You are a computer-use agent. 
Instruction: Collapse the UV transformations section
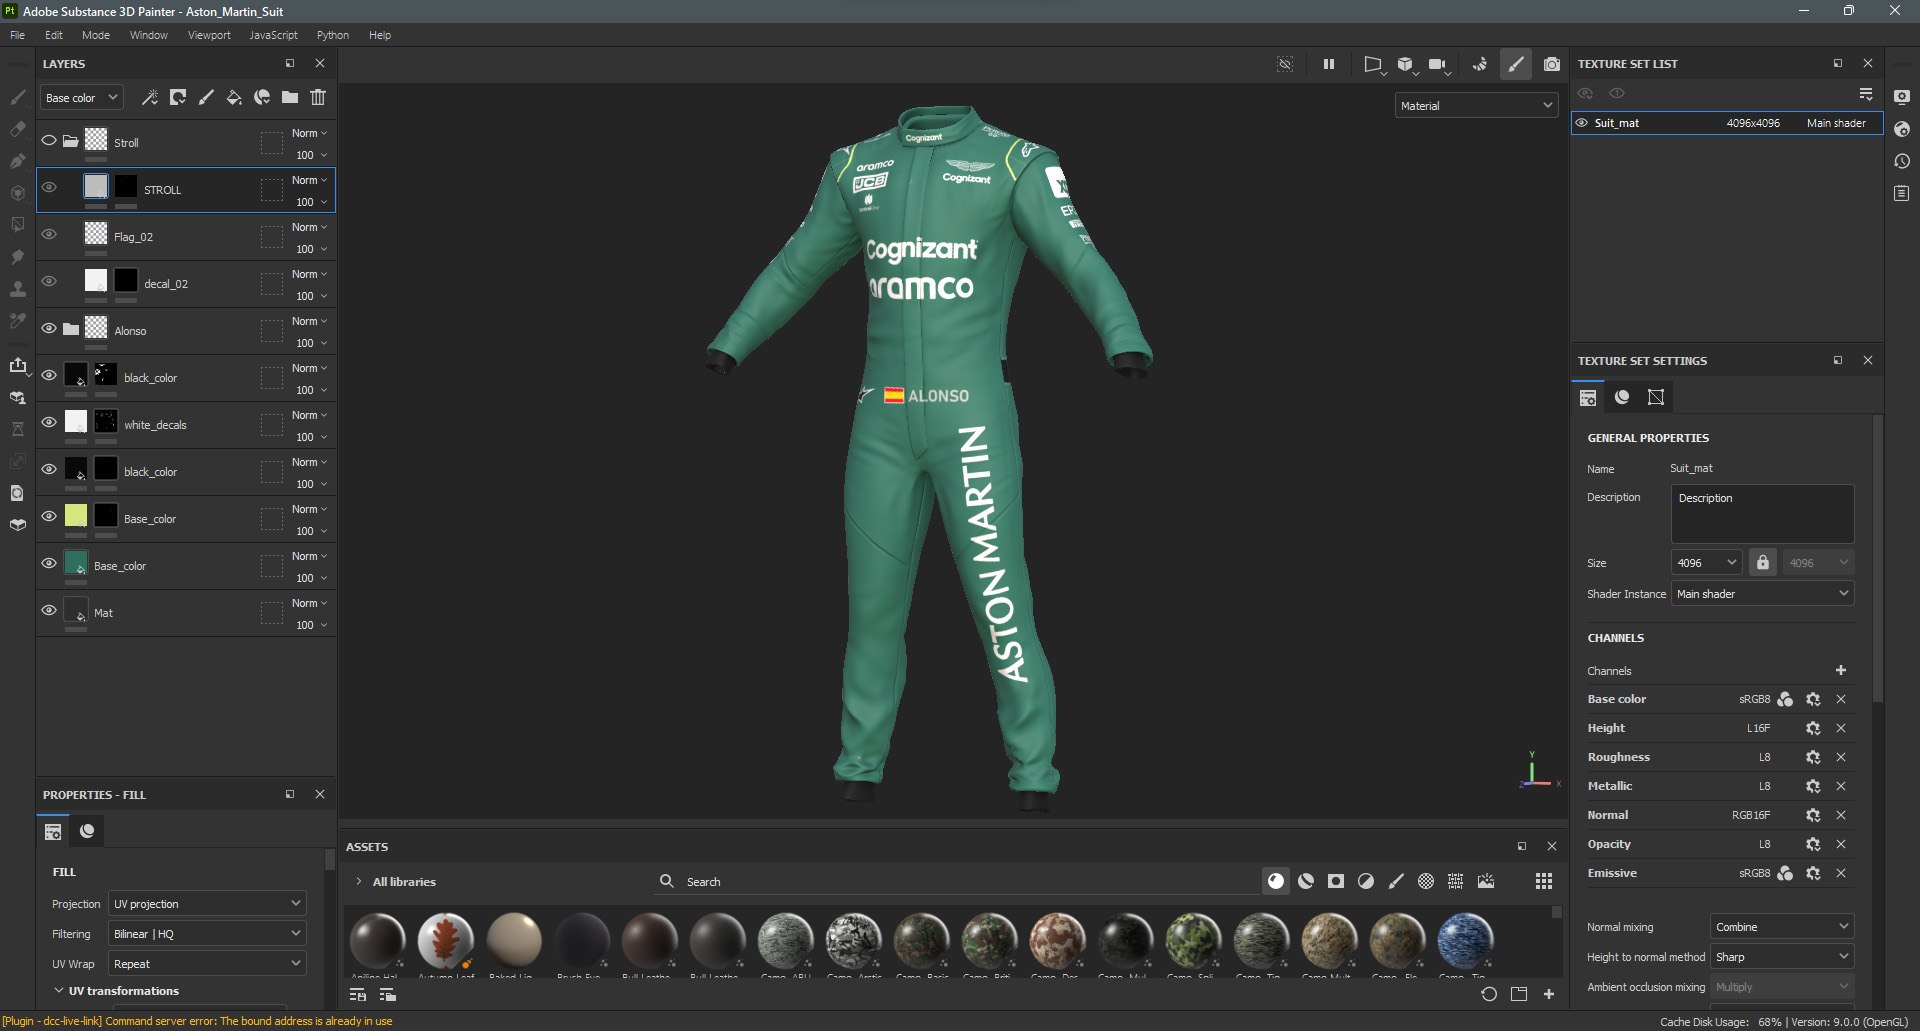coord(59,990)
